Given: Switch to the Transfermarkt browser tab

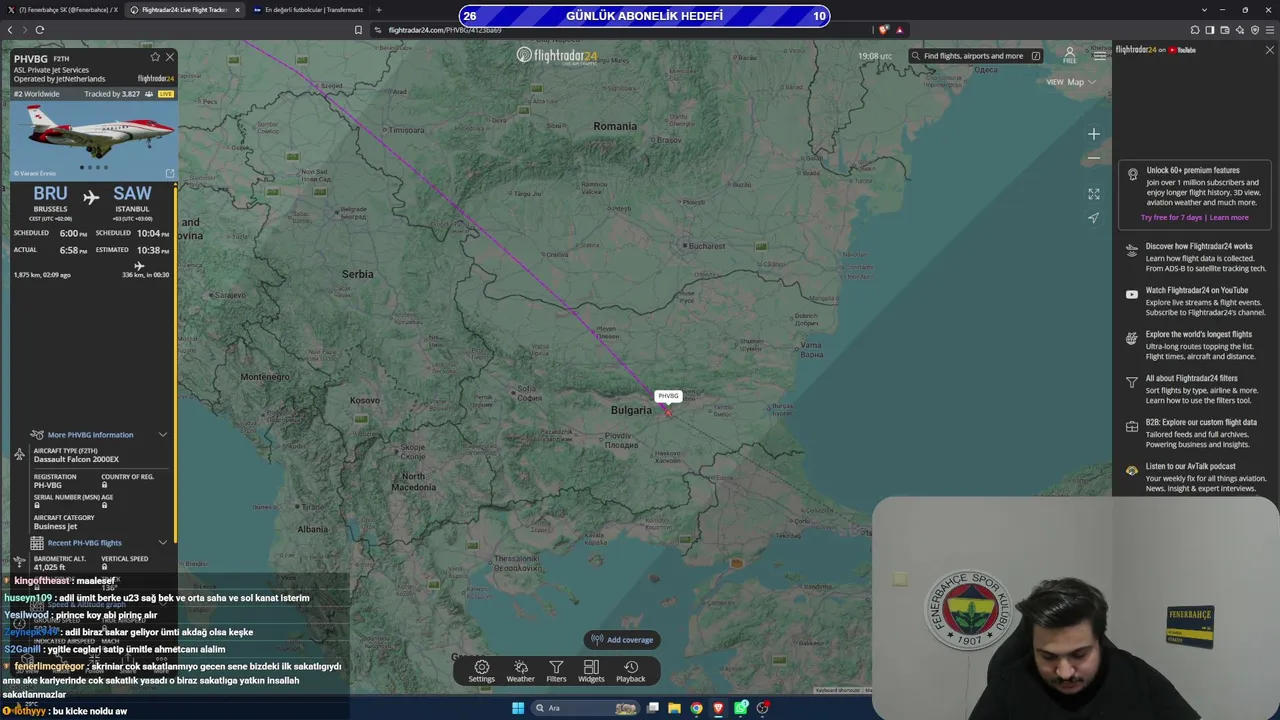Looking at the screenshot, I should [308, 10].
